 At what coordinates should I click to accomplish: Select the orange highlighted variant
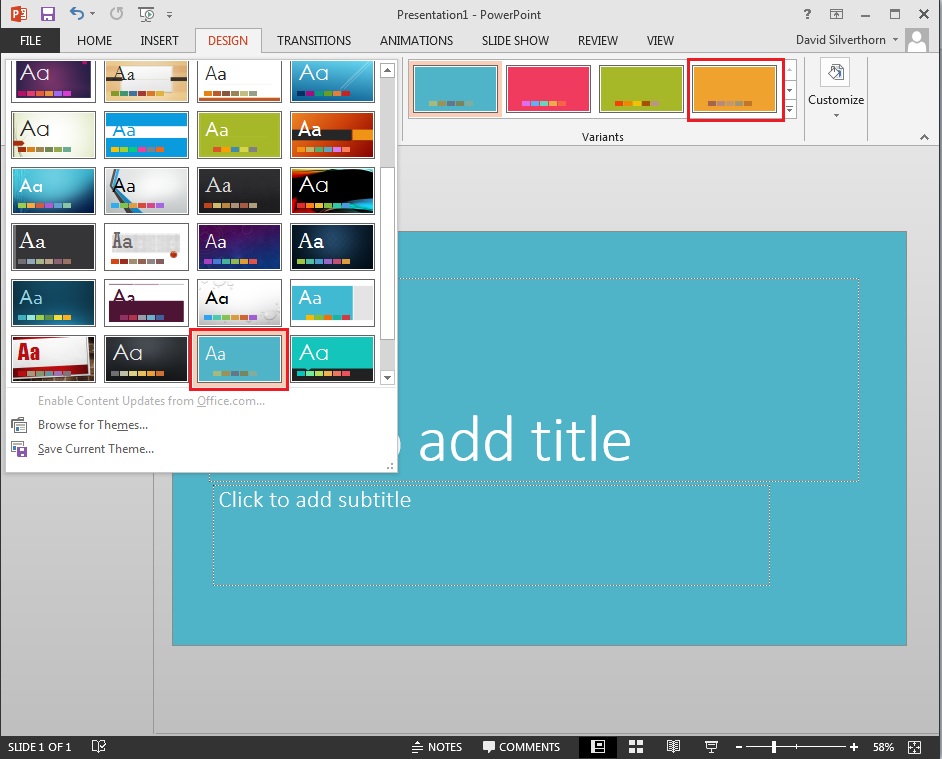(735, 88)
